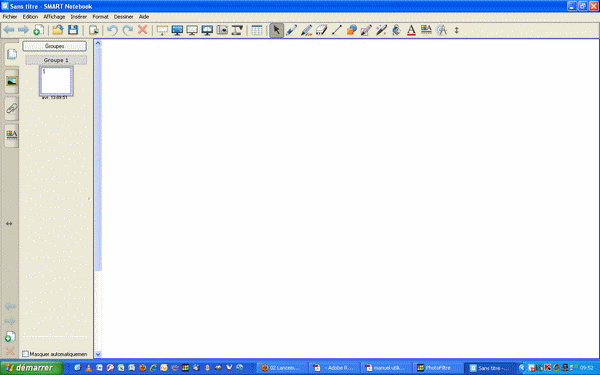
Task: Select the Pen tool in toolbar
Action: pyautogui.click(x=291, y=30)
